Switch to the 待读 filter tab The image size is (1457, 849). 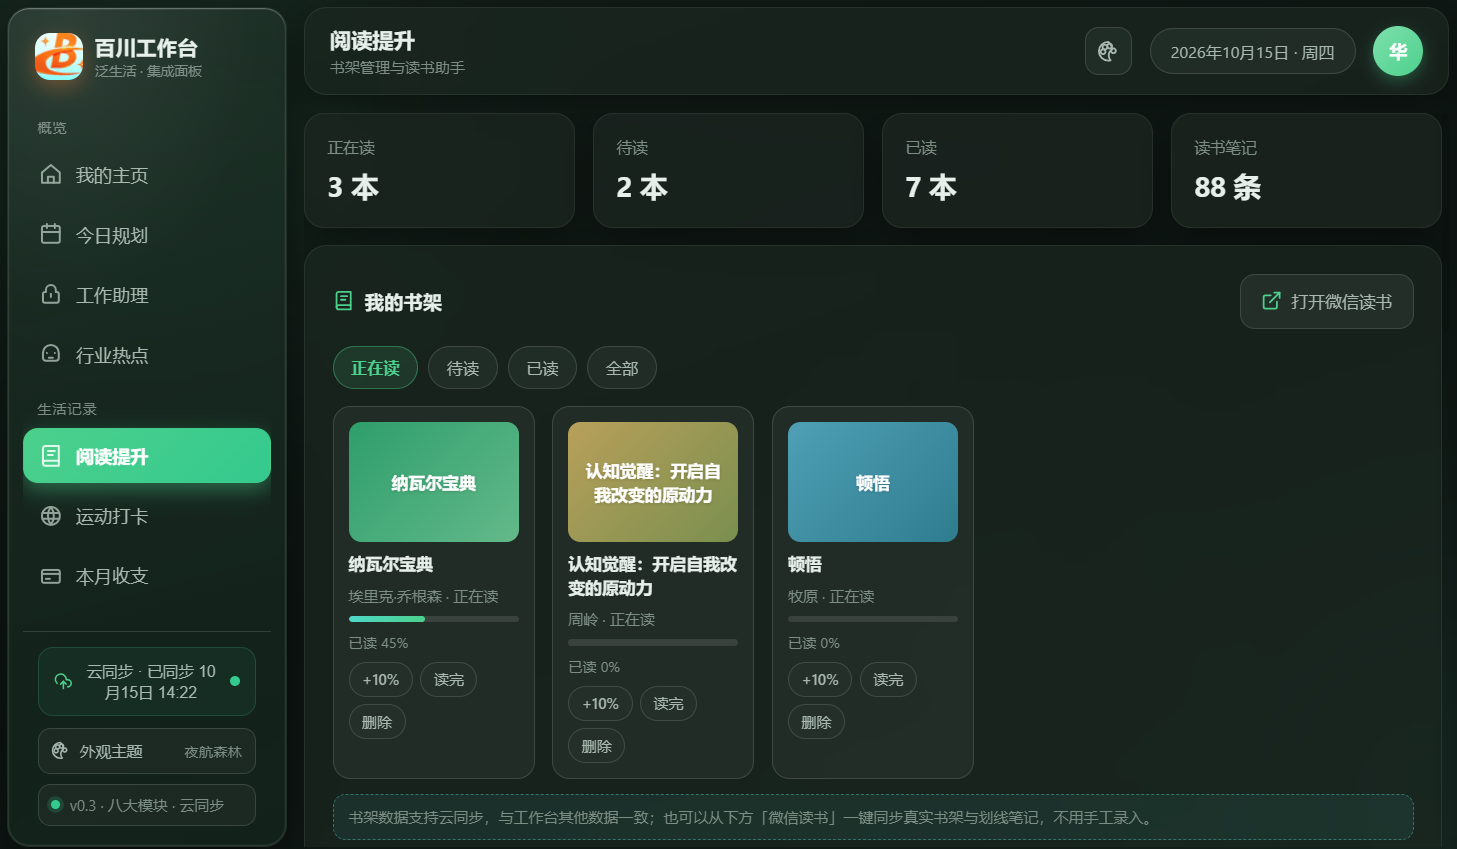[463, 368]
